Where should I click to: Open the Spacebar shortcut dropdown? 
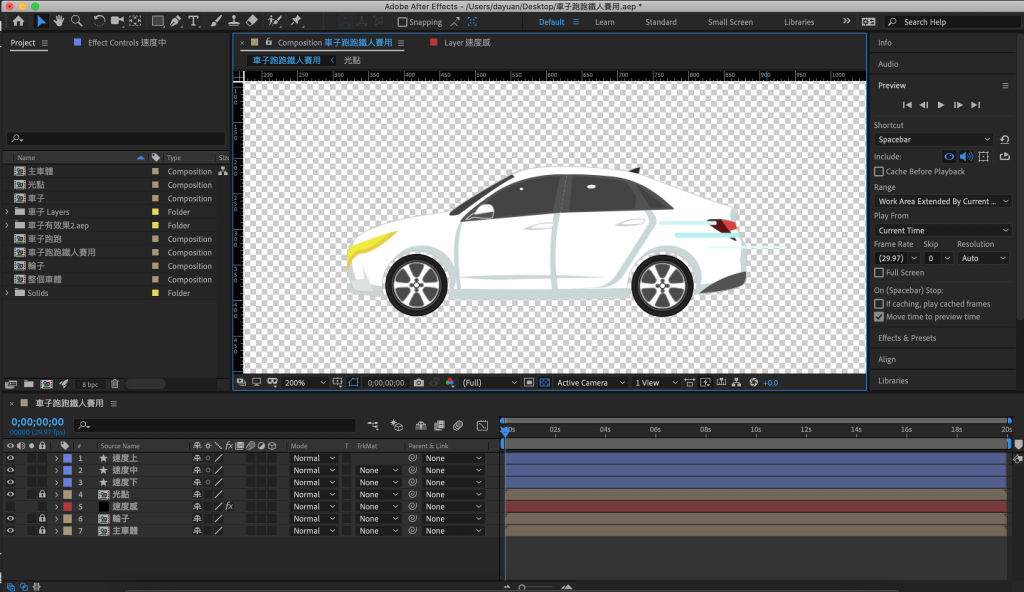click(933, 140)
